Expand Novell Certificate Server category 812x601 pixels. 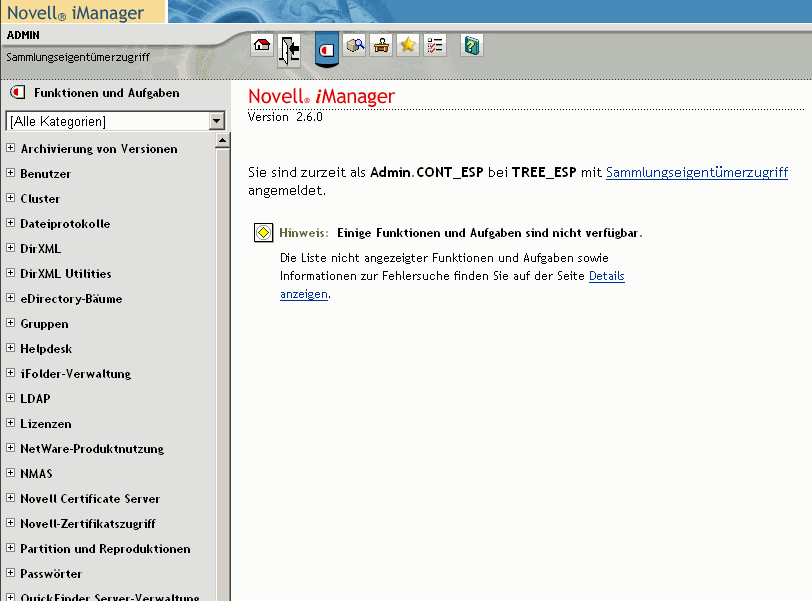click(10, 497)
